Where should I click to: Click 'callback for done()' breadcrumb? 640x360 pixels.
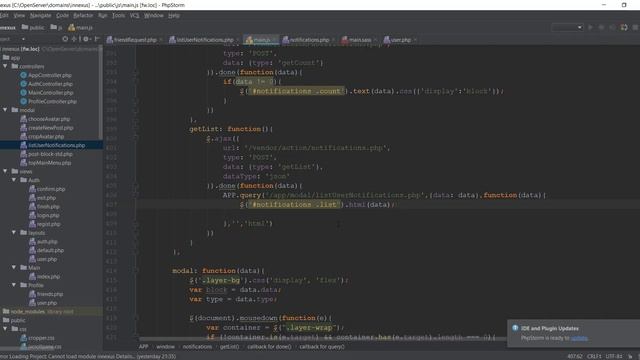tap(269, 347)
